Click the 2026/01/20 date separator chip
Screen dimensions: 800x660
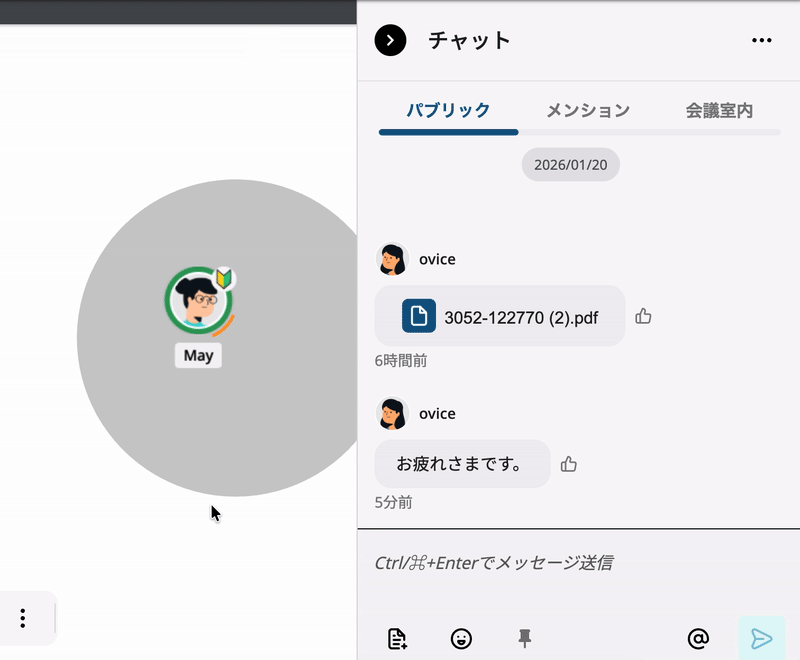pos(570,164)
